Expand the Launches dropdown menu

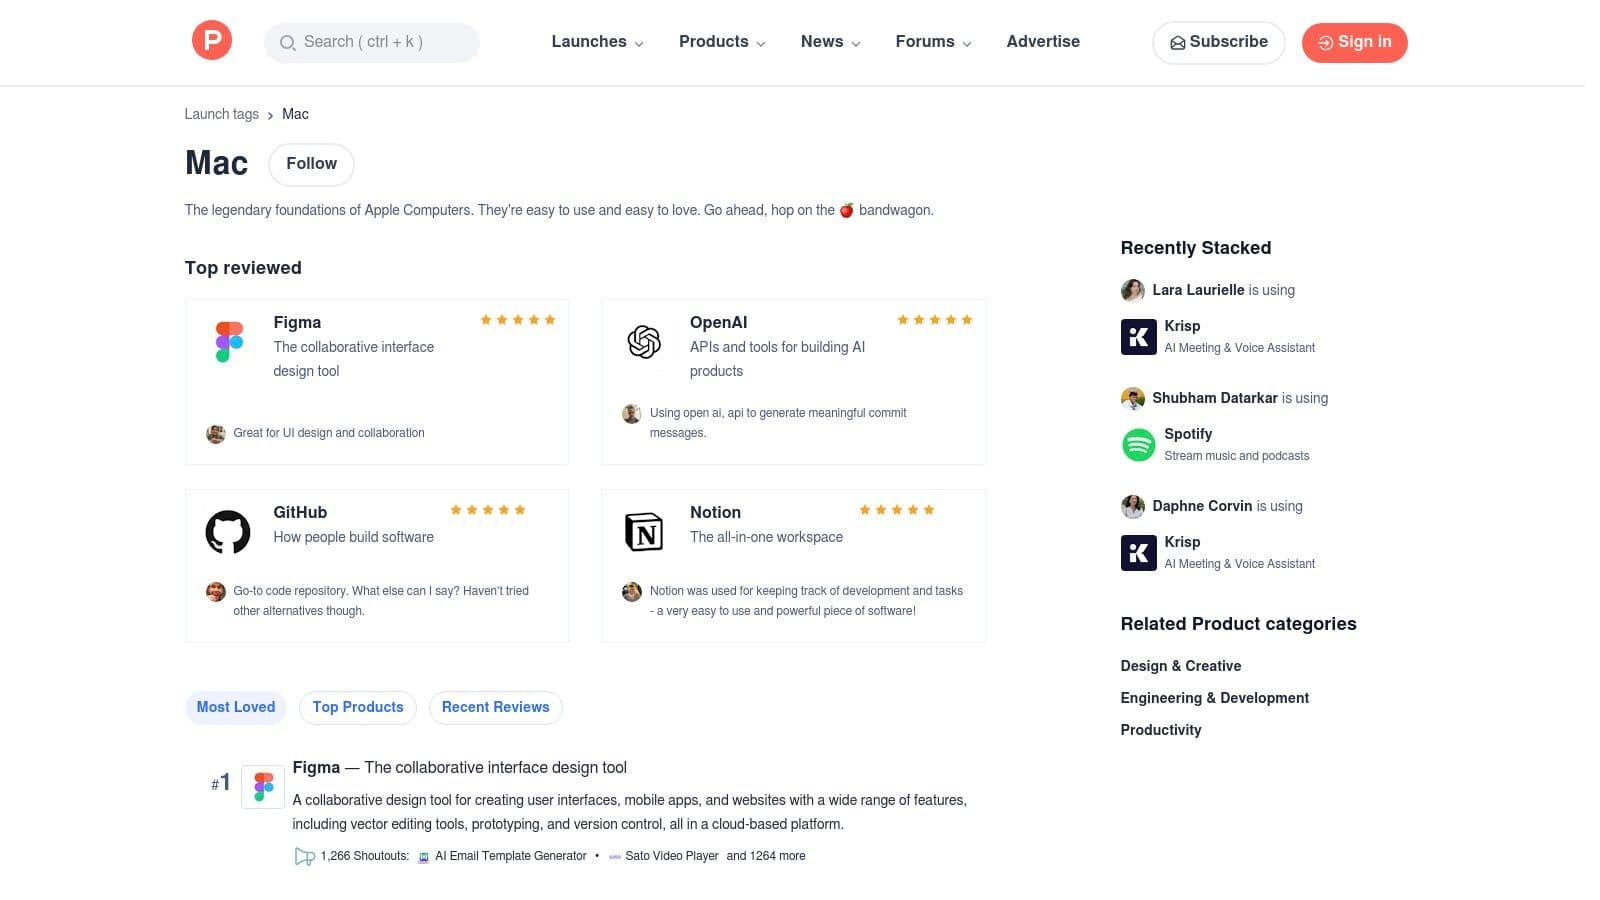(x=597, y=42)
